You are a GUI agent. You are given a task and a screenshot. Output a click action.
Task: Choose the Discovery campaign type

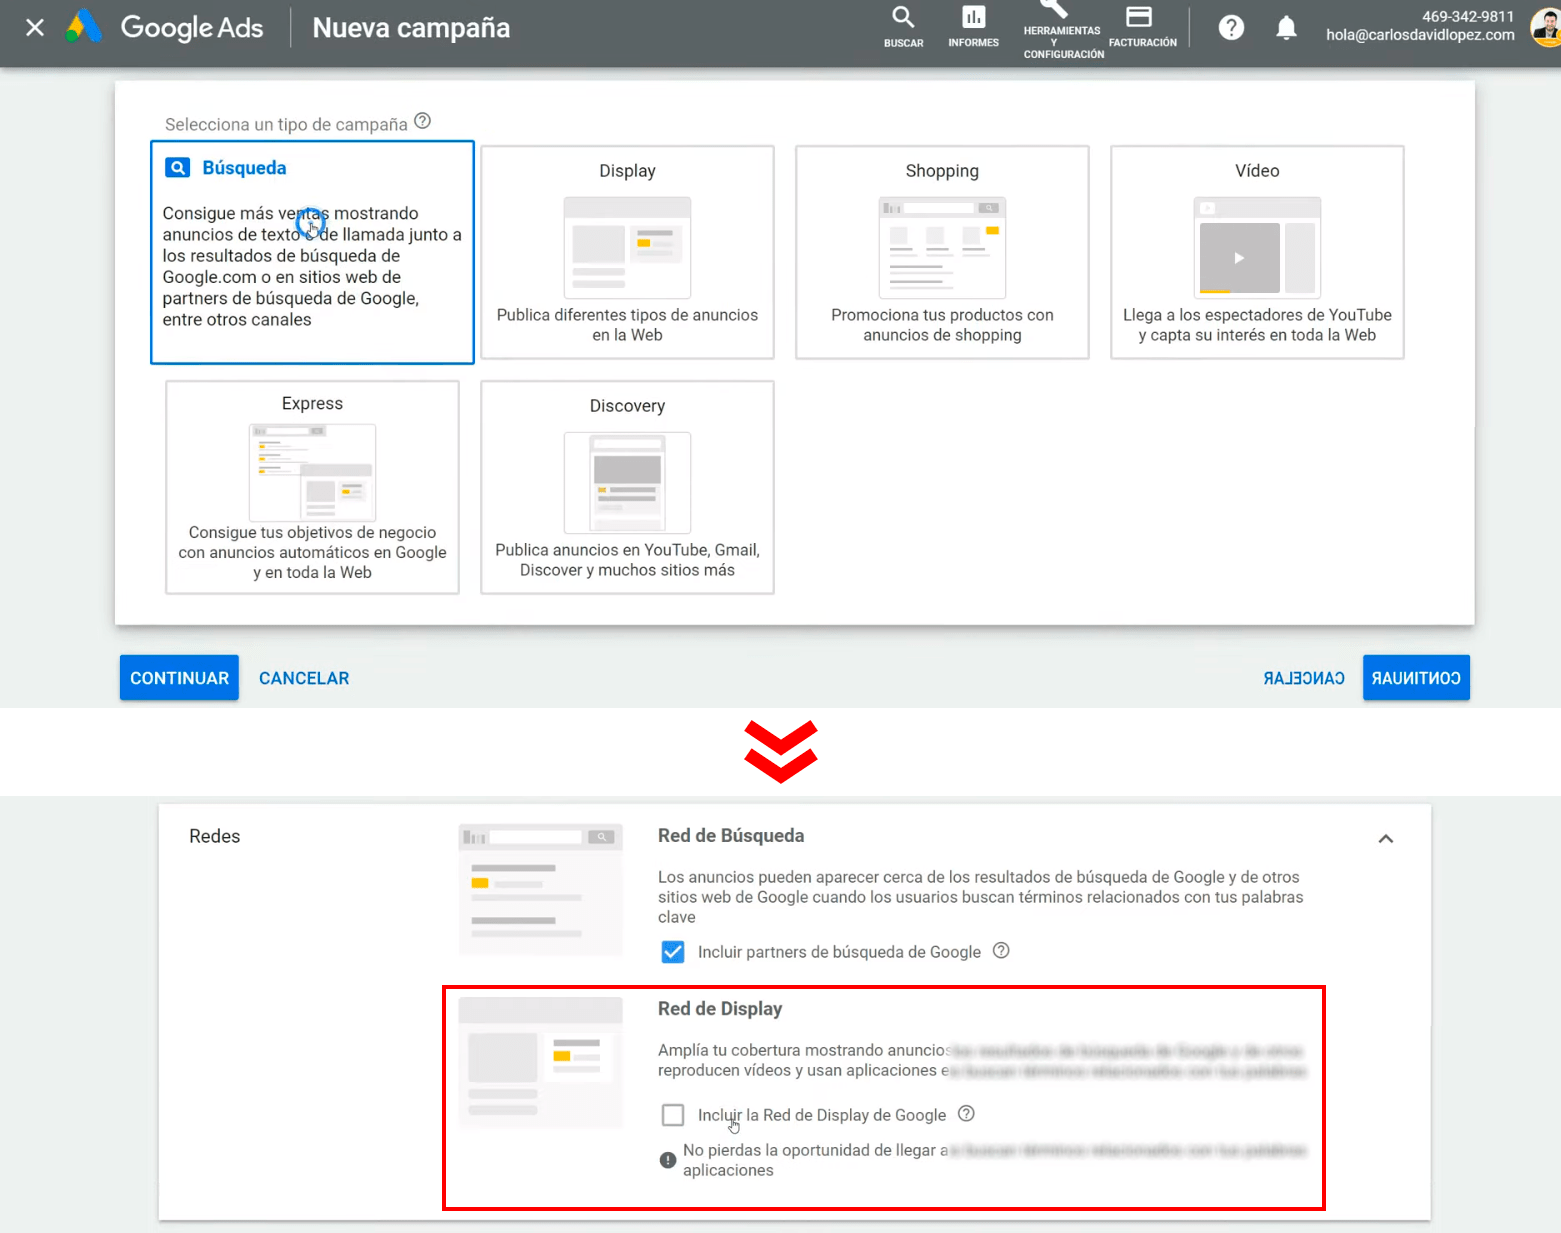(627, 487)
